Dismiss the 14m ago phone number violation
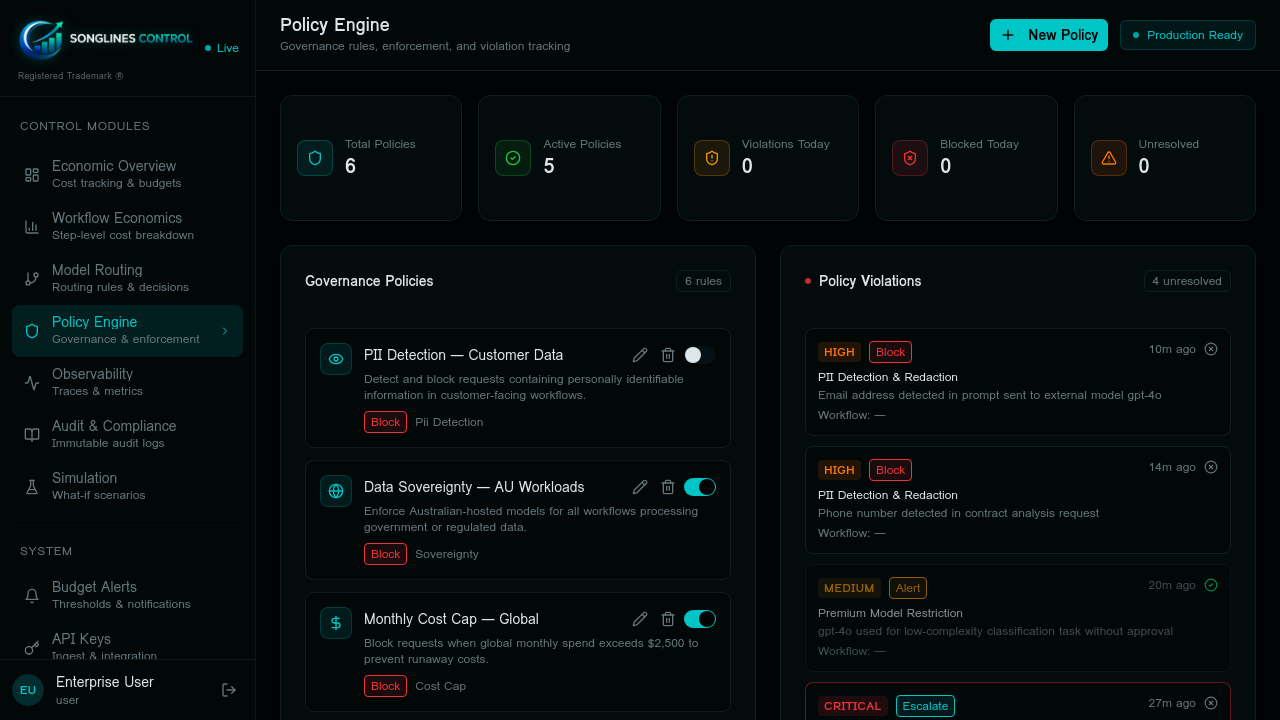 (x=1211, y=467)
